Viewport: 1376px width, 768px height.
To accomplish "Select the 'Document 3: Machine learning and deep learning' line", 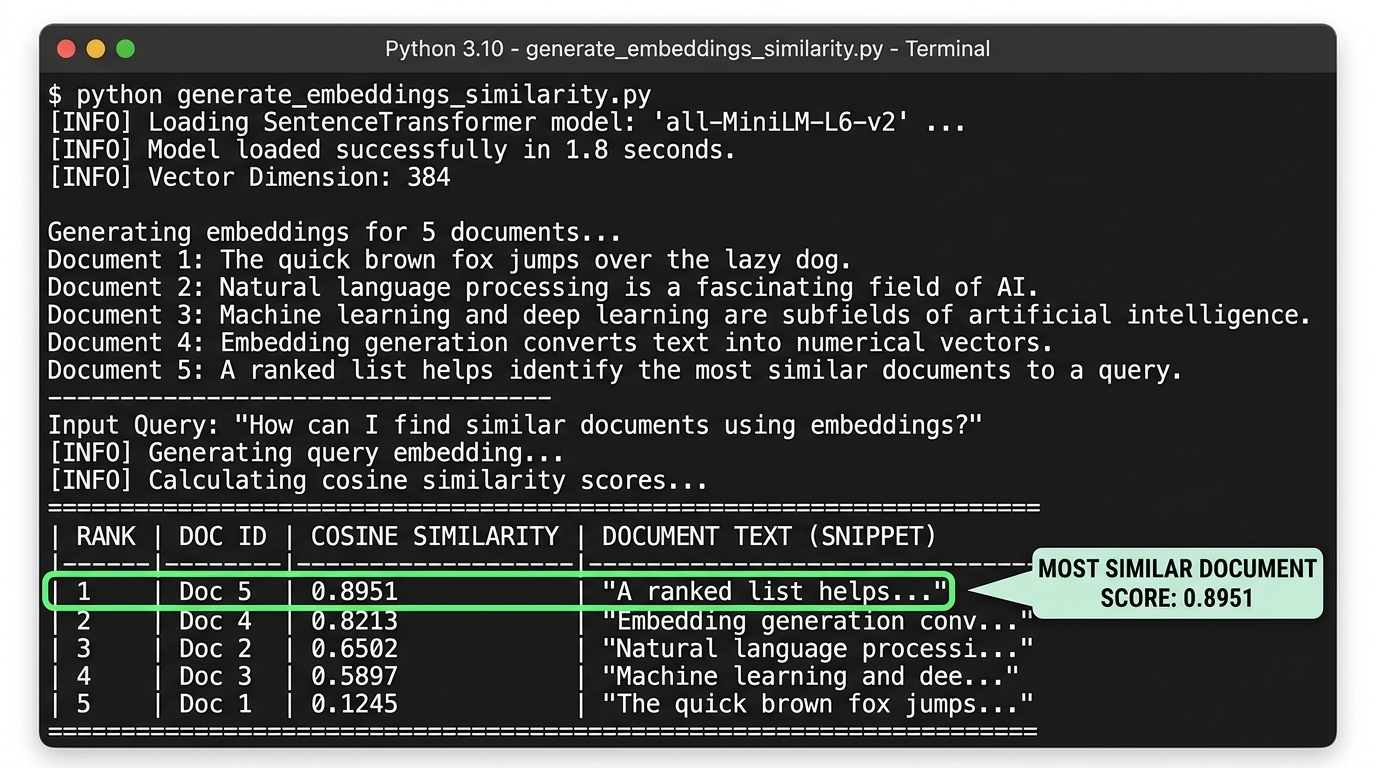I will 680,315.
